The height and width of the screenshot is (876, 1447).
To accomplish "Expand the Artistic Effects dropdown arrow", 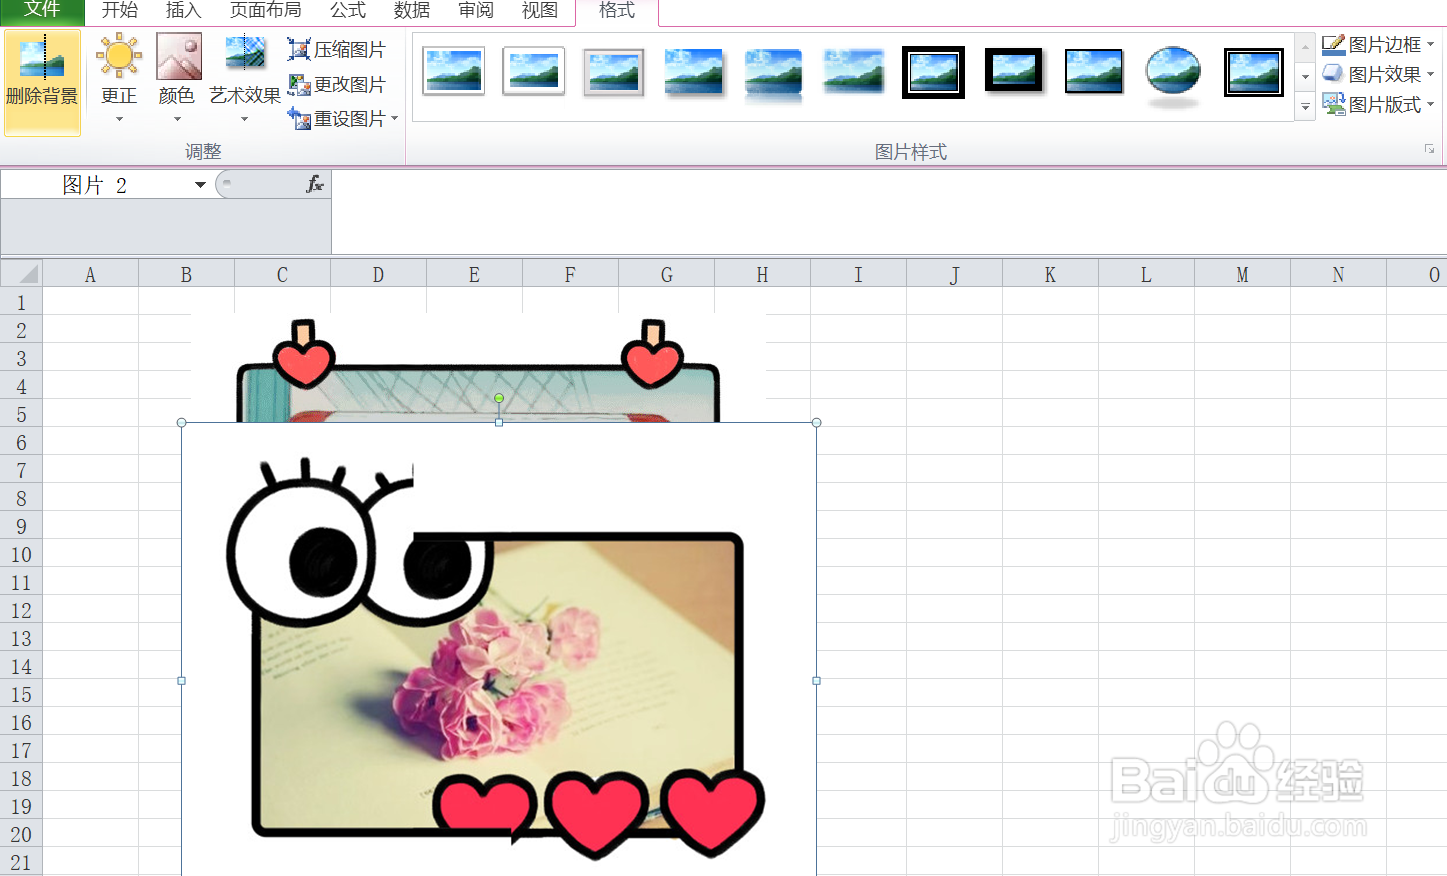I will pos(244,119).
